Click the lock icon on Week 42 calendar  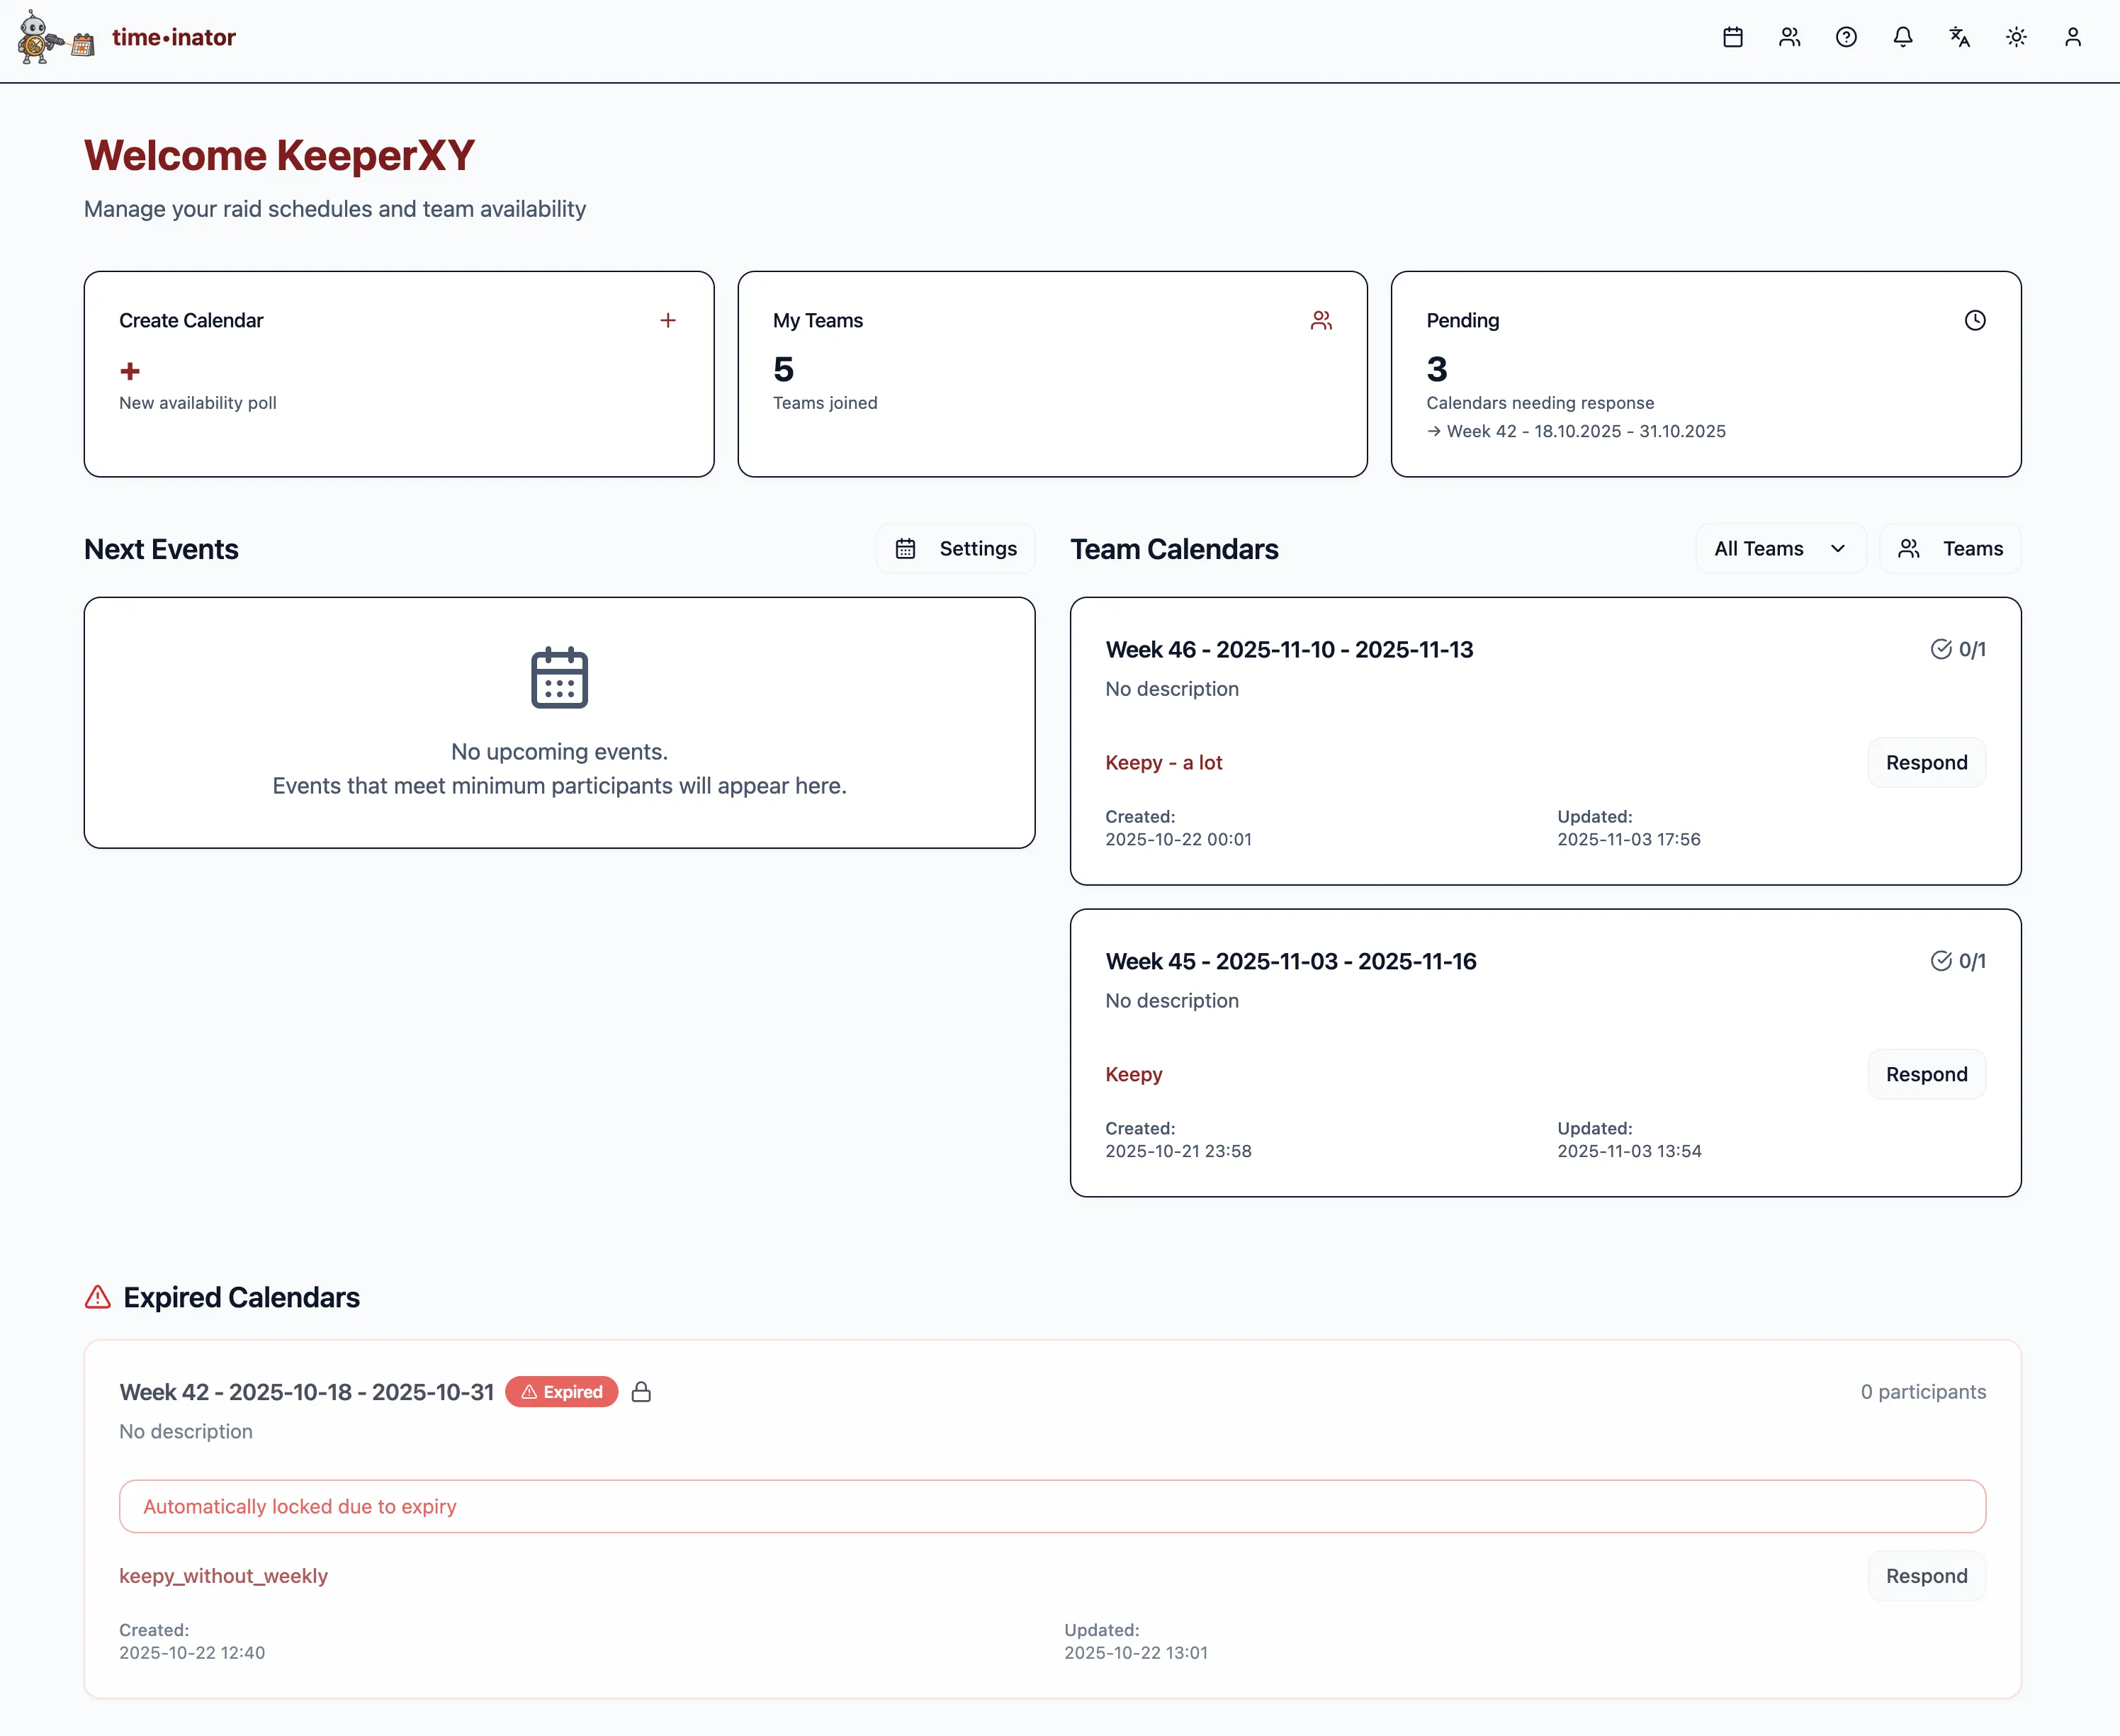(x=641, y=1392)
